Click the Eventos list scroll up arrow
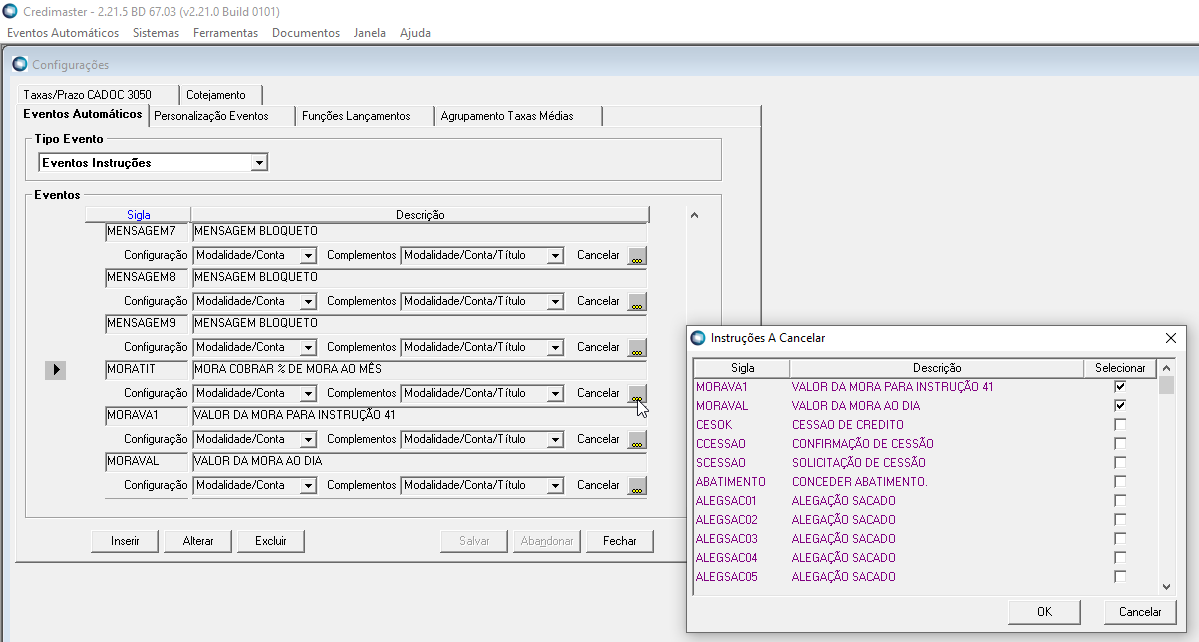 coord(694,216)
